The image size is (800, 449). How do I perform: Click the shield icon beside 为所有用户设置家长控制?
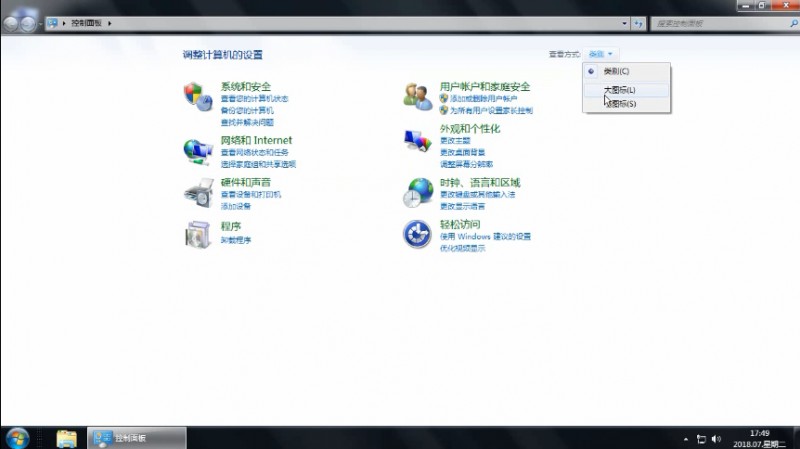coord(443,110)
